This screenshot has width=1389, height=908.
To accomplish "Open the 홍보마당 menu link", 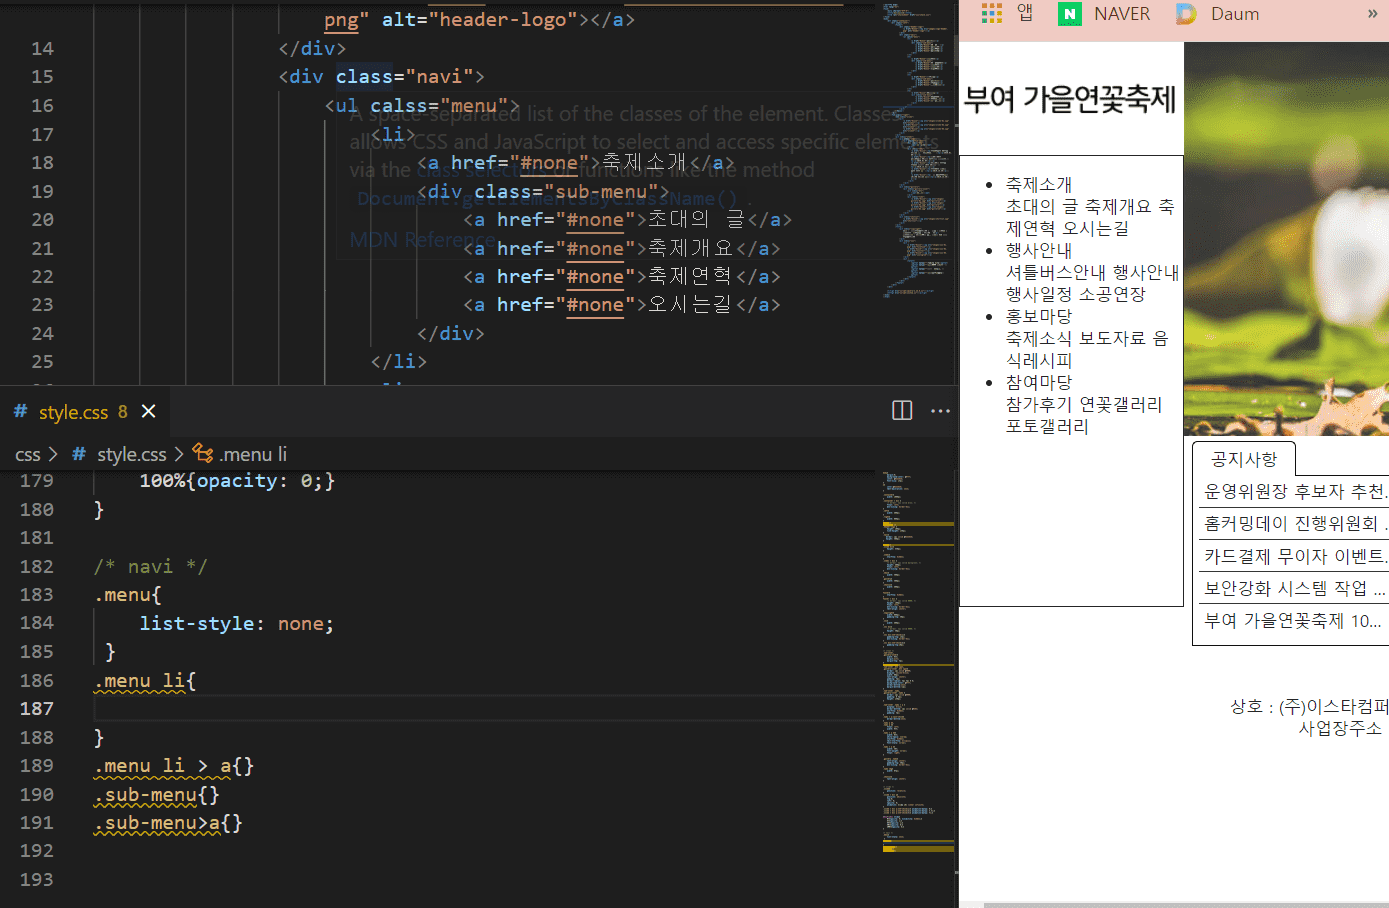I will coord(1039,317).
